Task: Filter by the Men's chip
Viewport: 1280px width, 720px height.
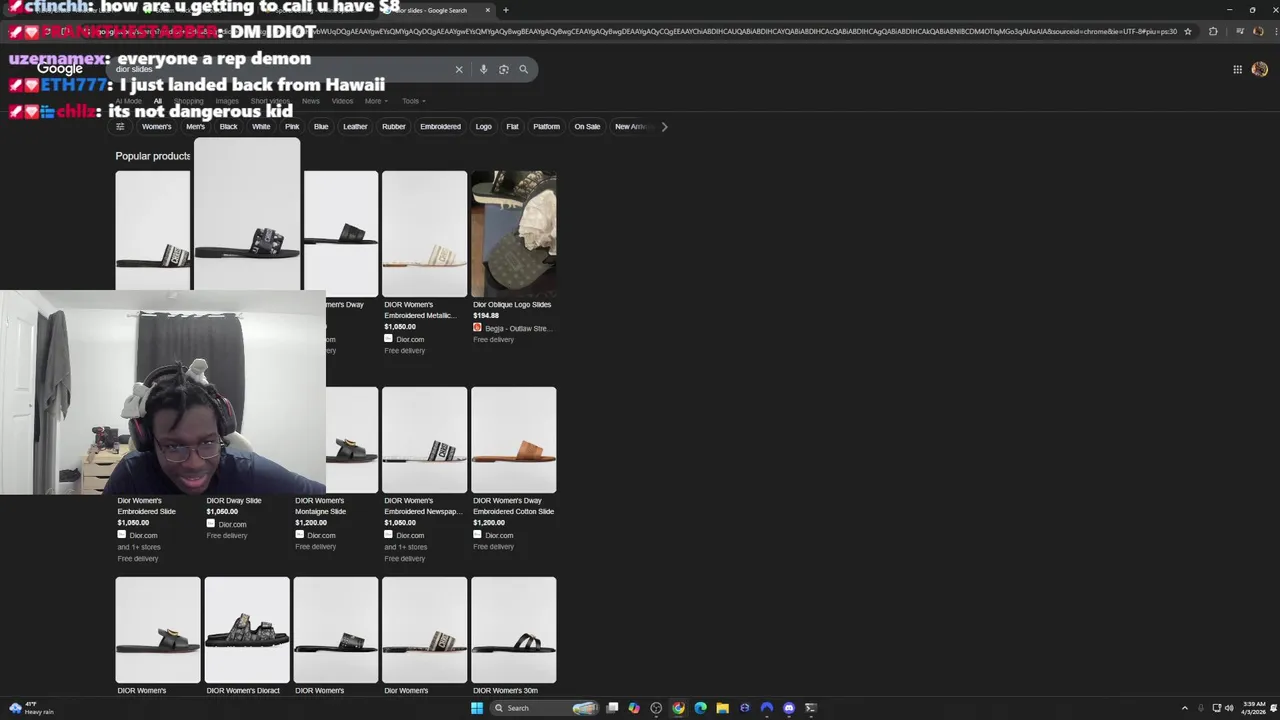Action: (x=195, y=127)
